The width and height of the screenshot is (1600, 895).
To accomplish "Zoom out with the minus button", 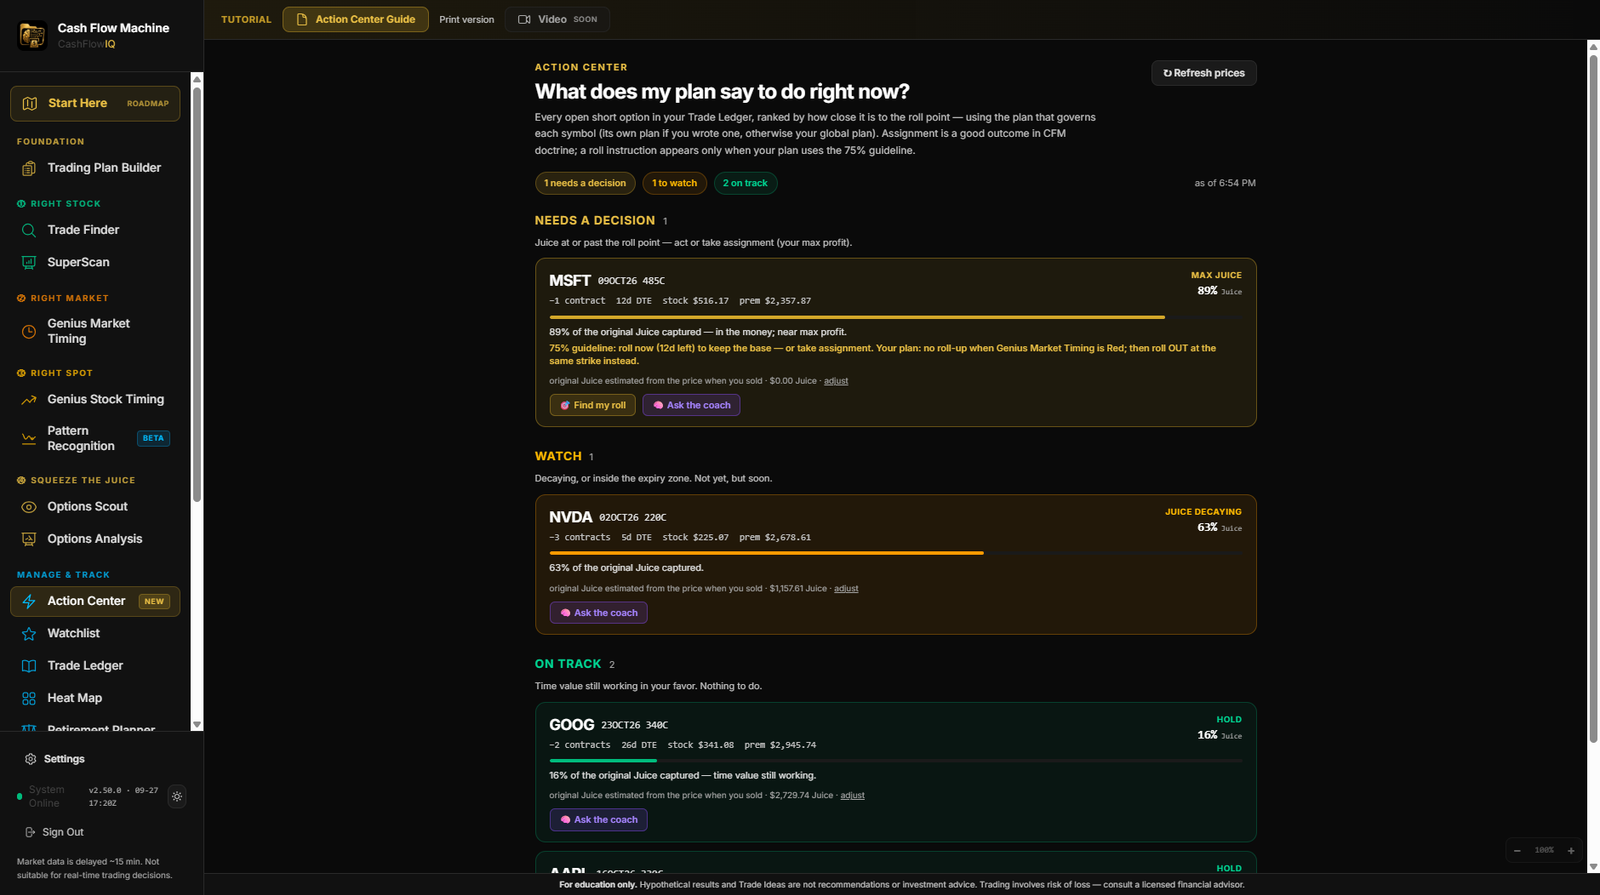I will (x=1517, y=851).
